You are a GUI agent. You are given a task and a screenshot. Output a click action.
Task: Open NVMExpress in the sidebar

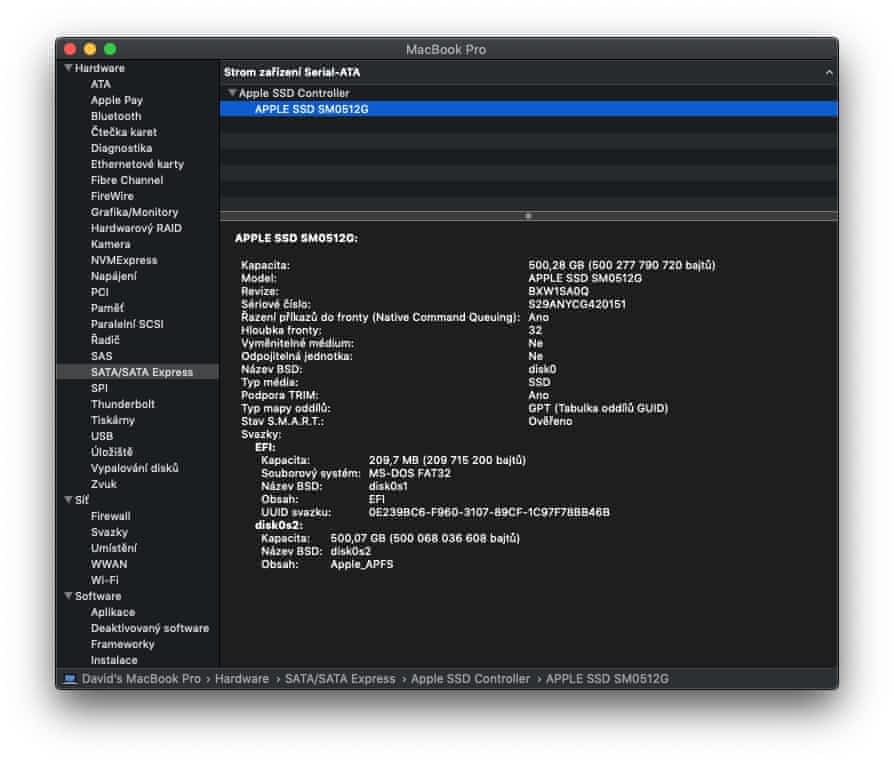[x=124, y=260]
